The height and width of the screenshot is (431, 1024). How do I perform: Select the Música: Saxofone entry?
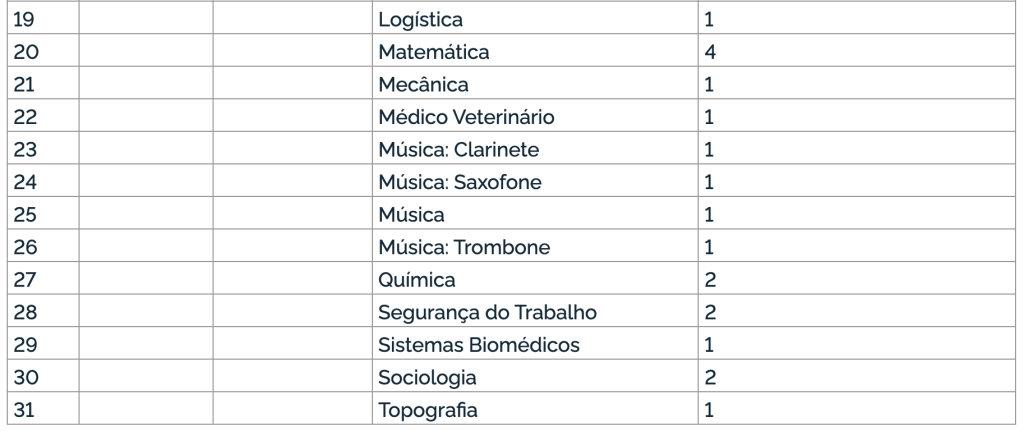(461, 182)
